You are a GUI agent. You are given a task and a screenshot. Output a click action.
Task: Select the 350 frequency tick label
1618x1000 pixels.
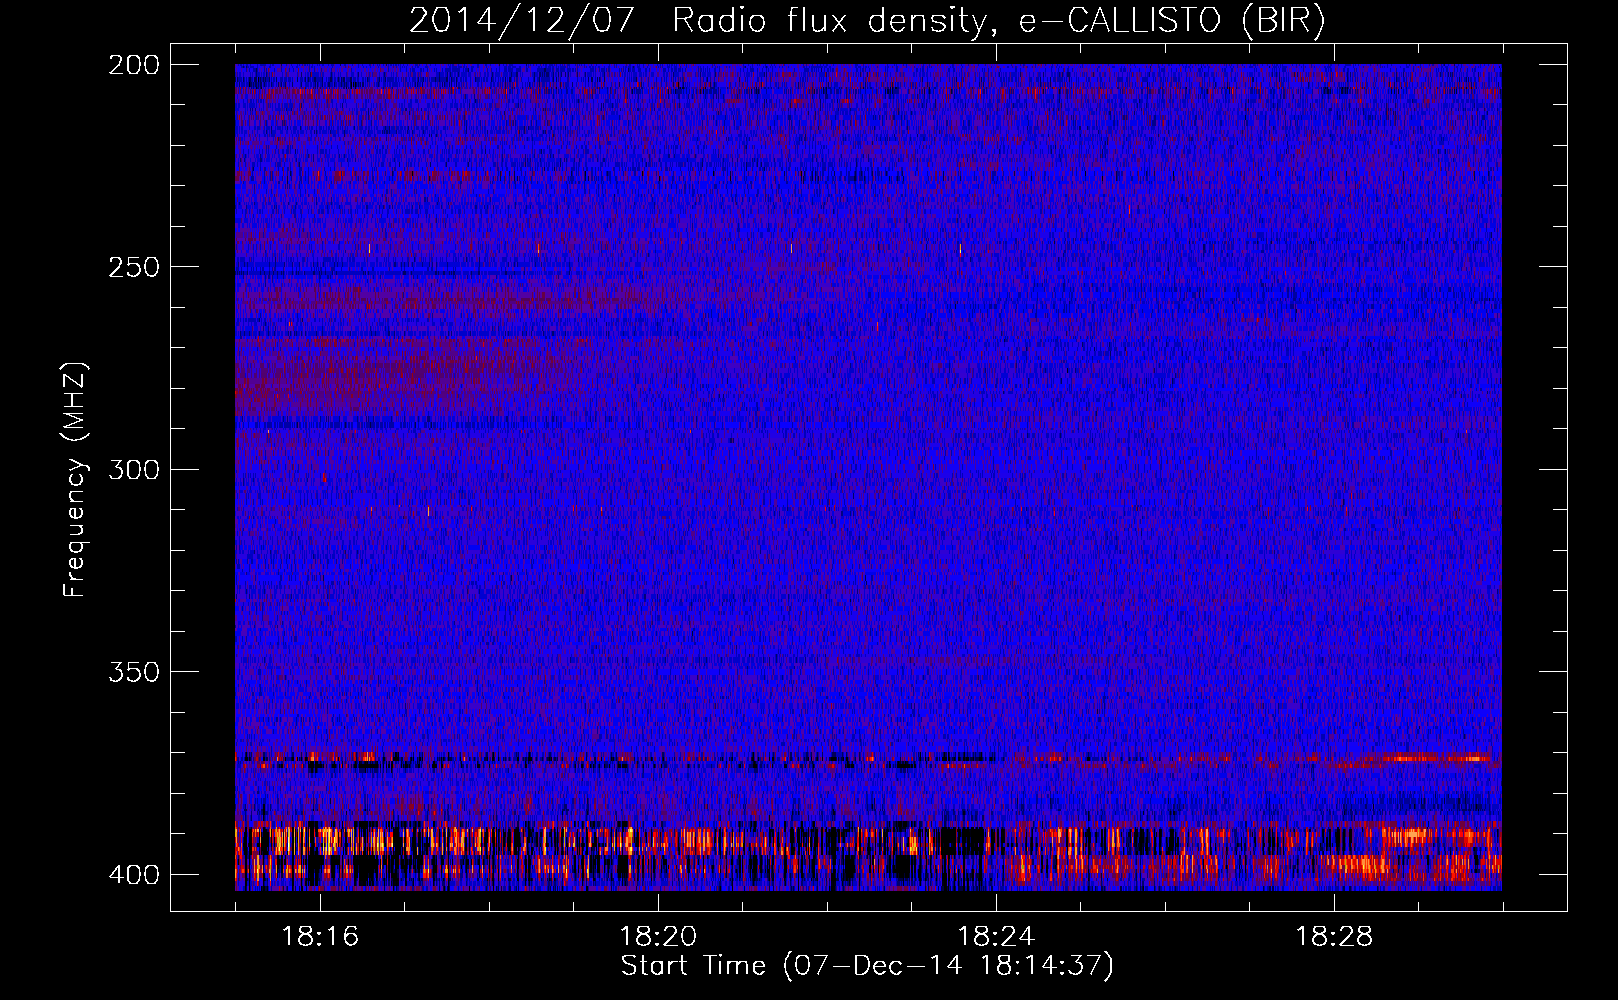click(133, 672)
